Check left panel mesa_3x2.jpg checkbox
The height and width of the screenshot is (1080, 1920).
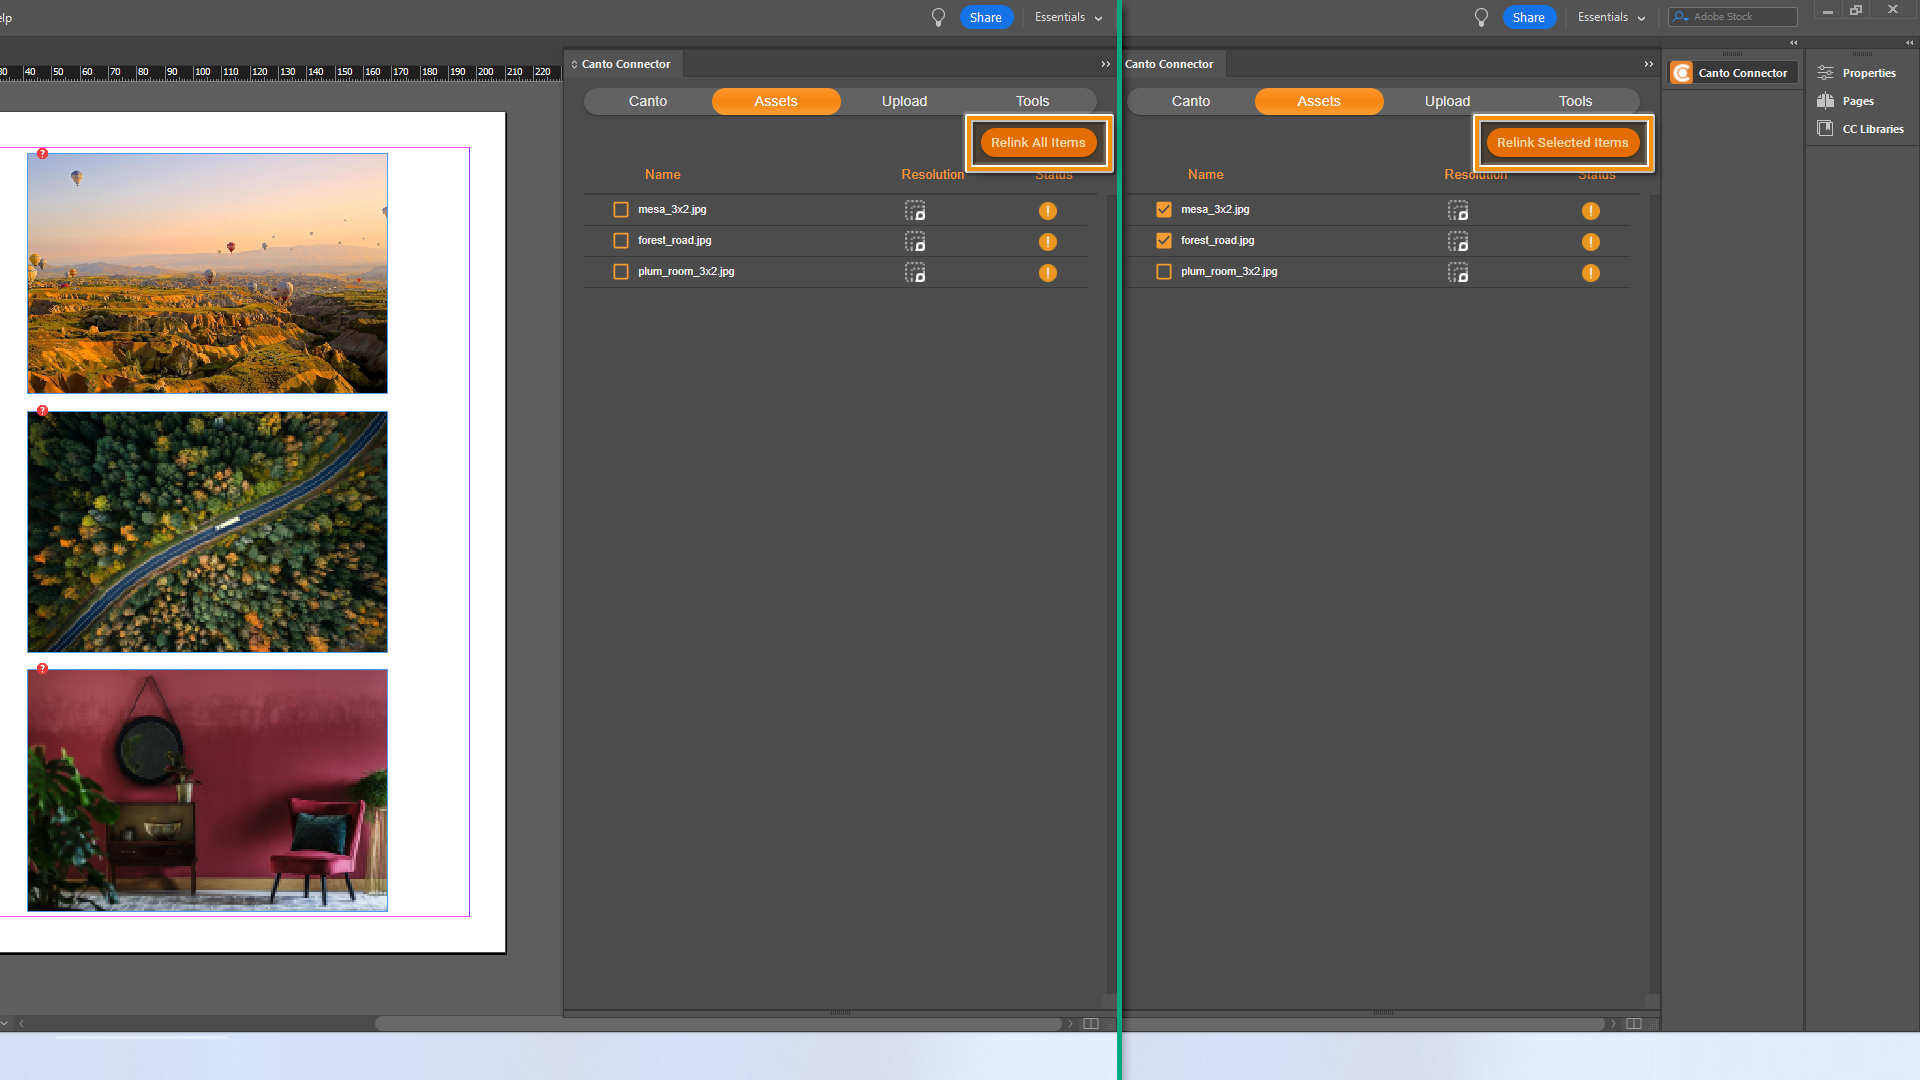click(x=621, y=210)
